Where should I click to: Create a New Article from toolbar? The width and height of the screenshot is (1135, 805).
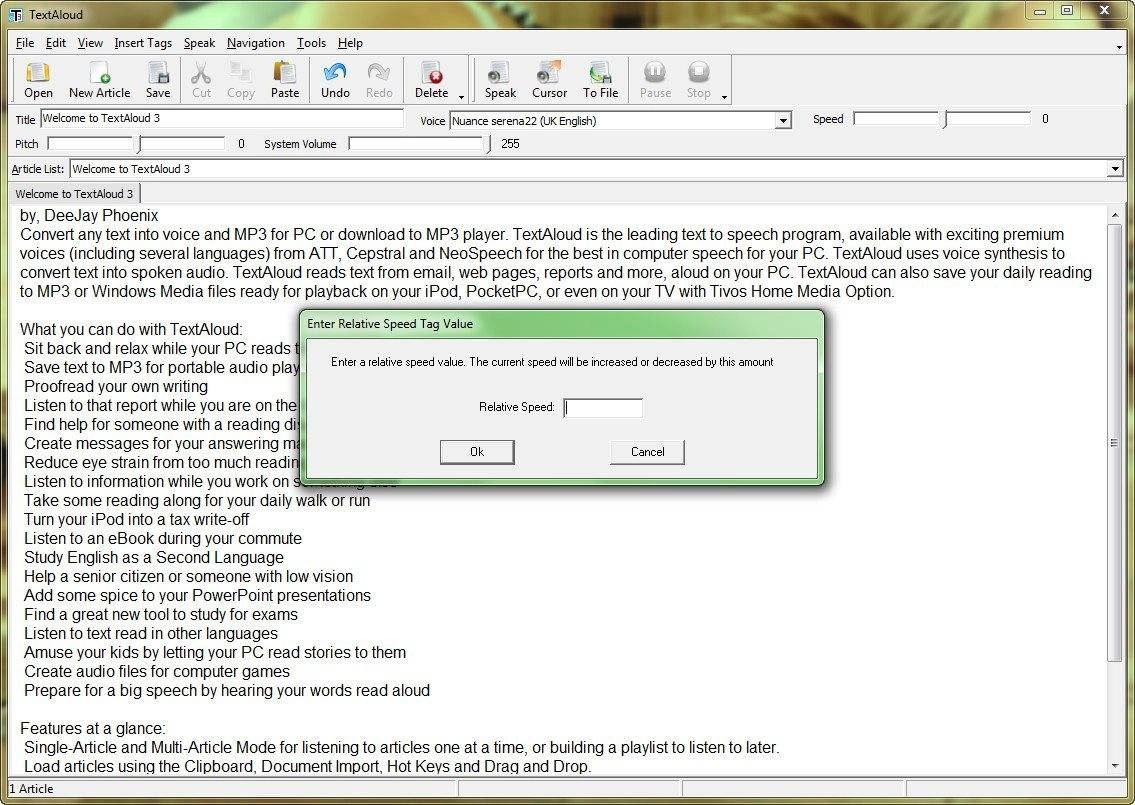[x=99, y=80]
